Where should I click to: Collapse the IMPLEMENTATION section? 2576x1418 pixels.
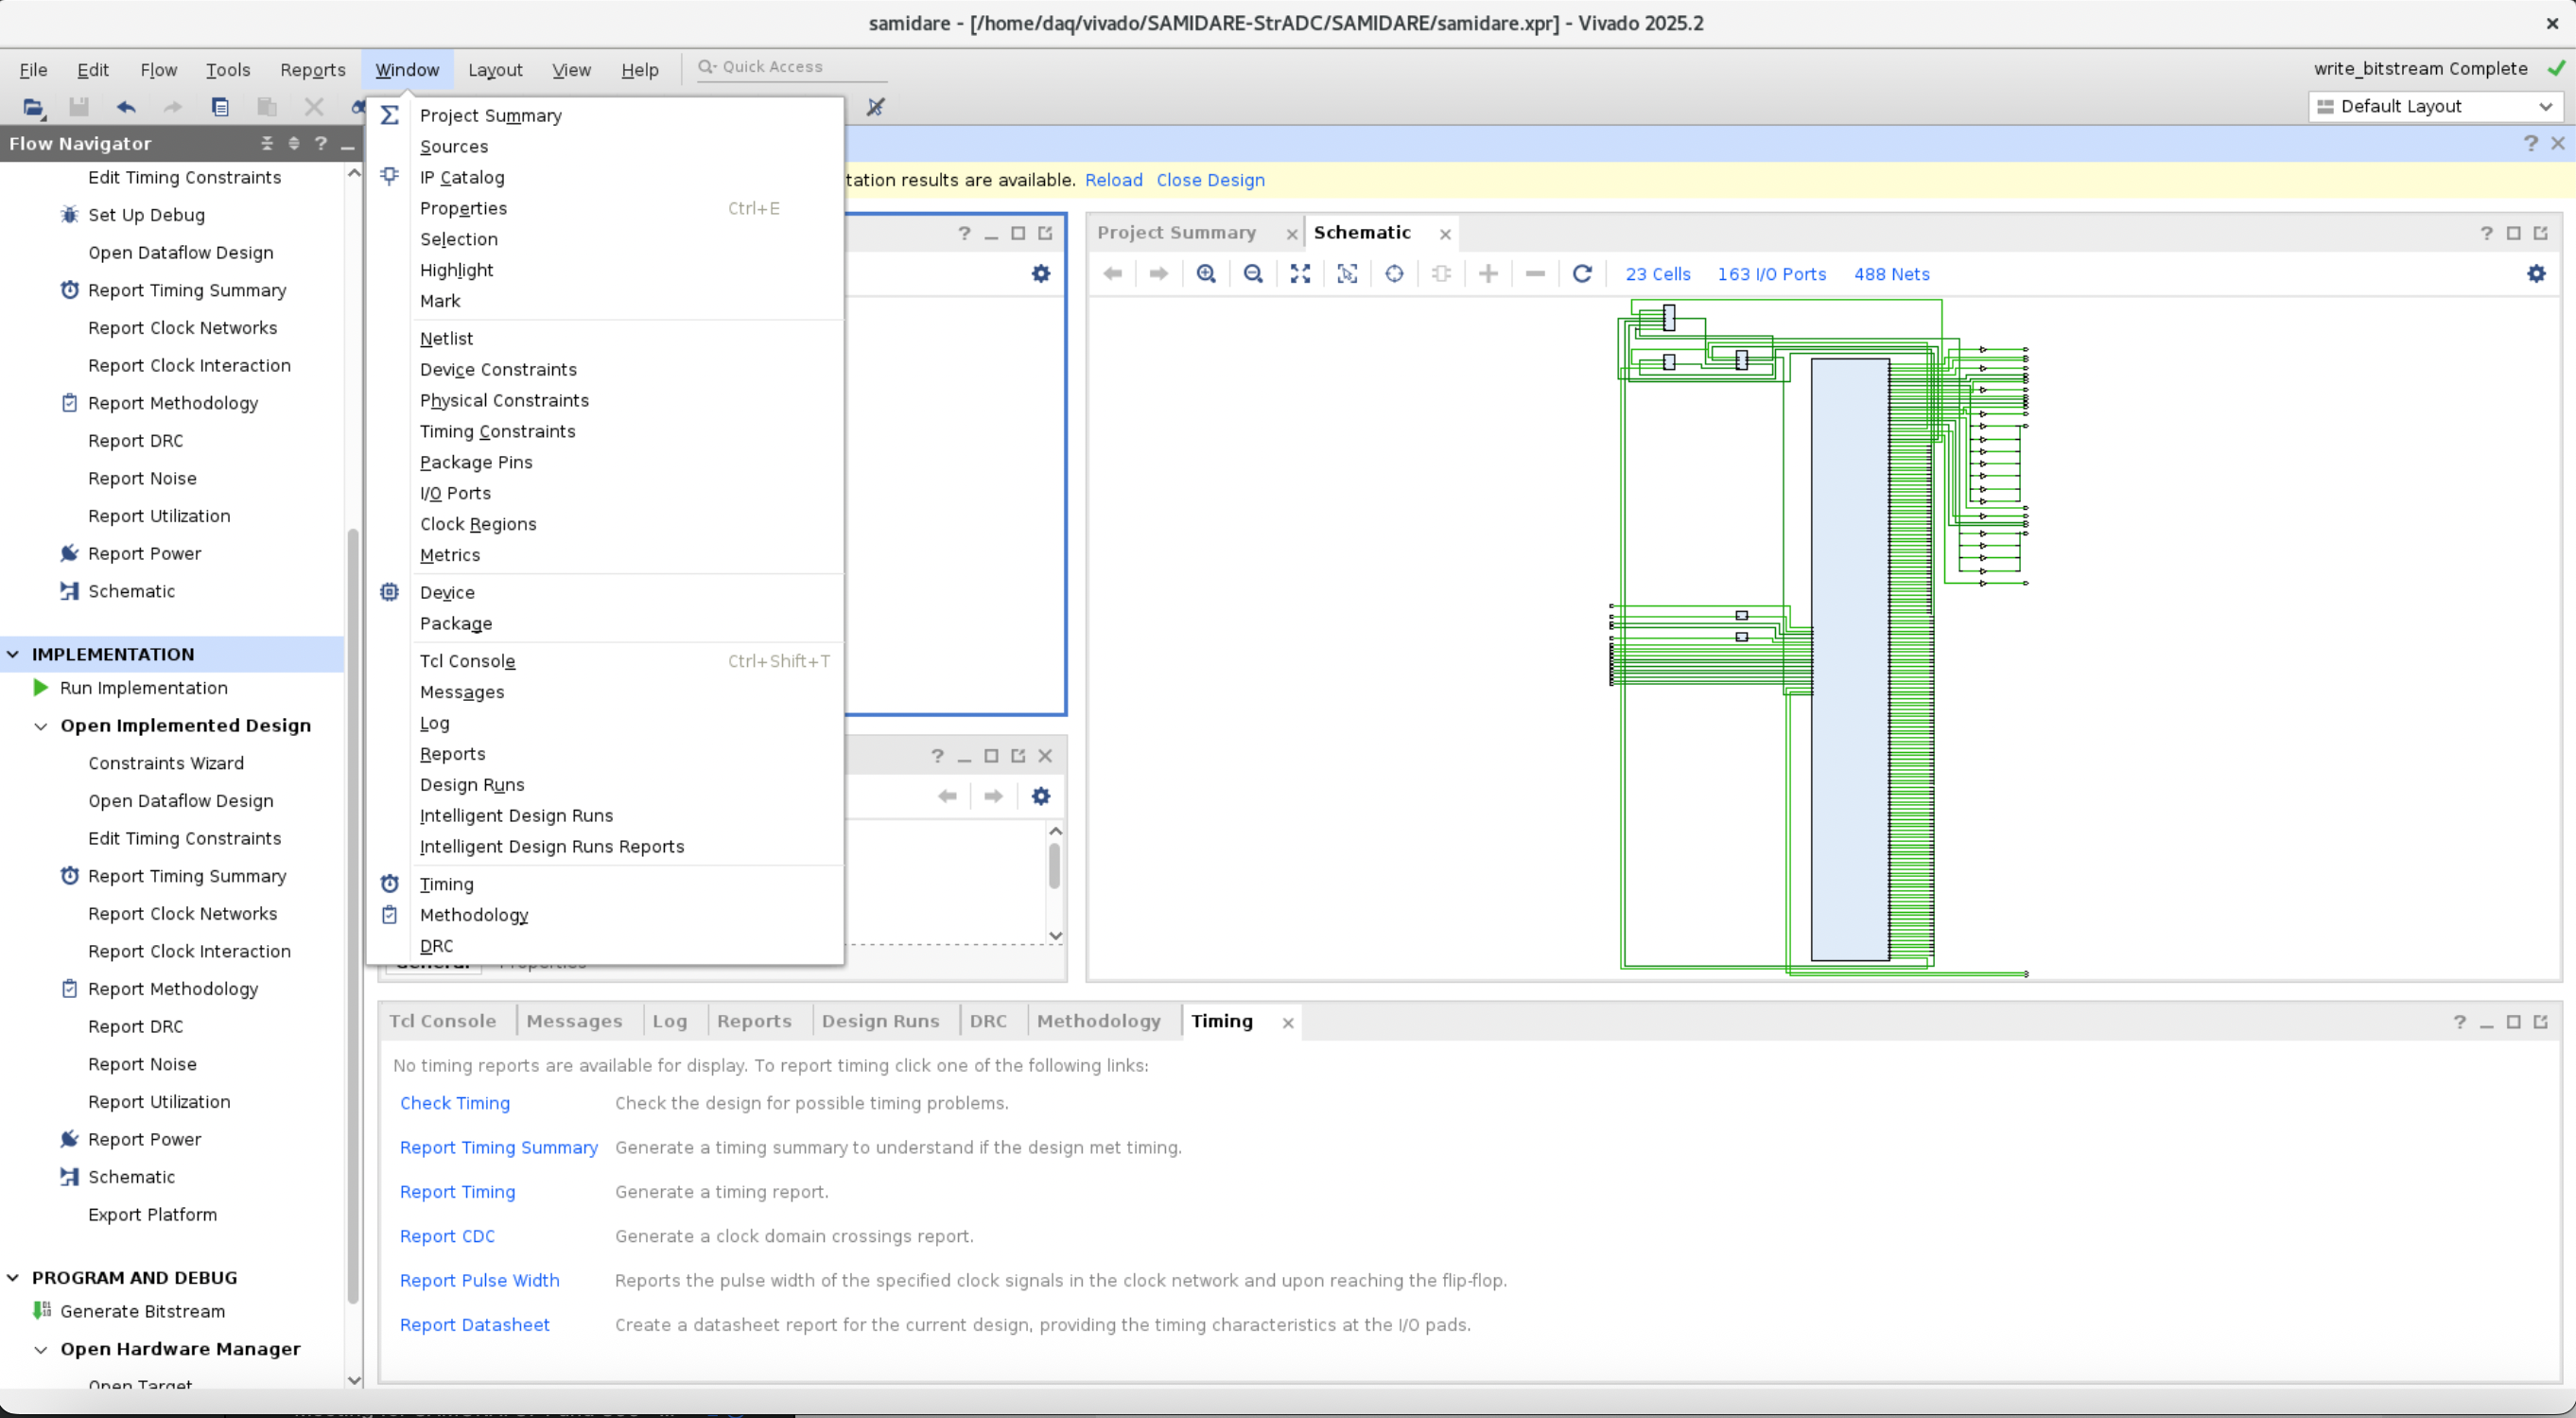pyautogui.click(x=13, y=654)
